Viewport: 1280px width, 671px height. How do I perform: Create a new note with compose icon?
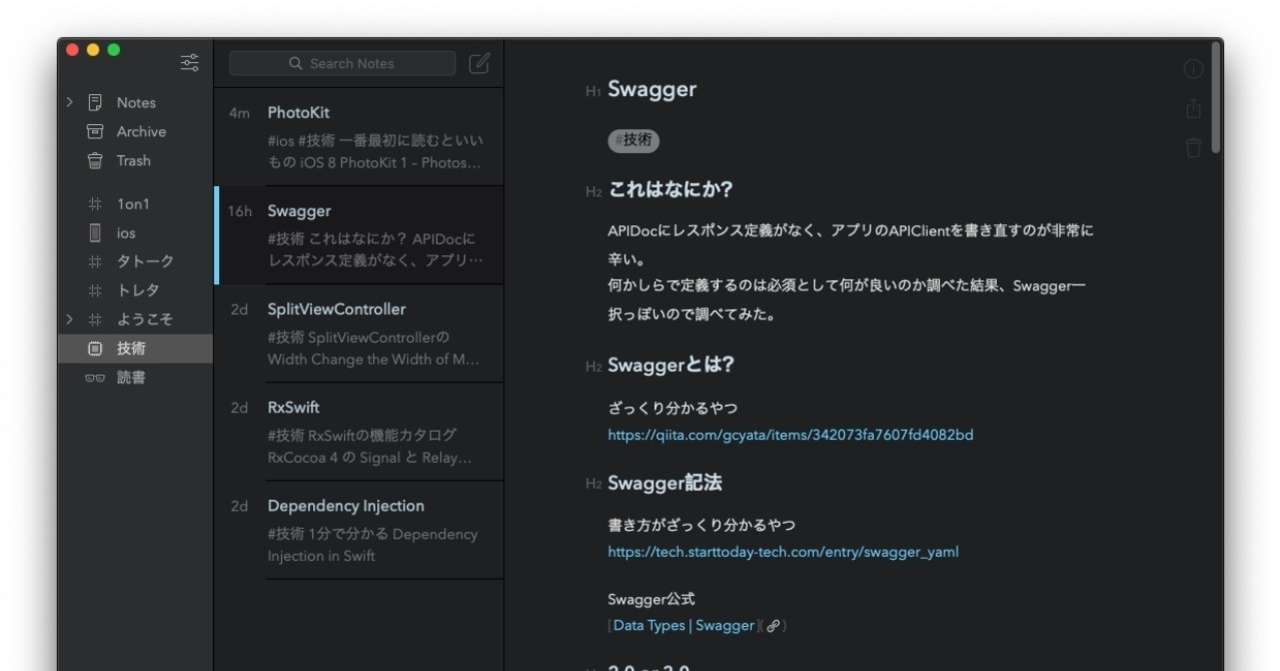coord(480,63)
